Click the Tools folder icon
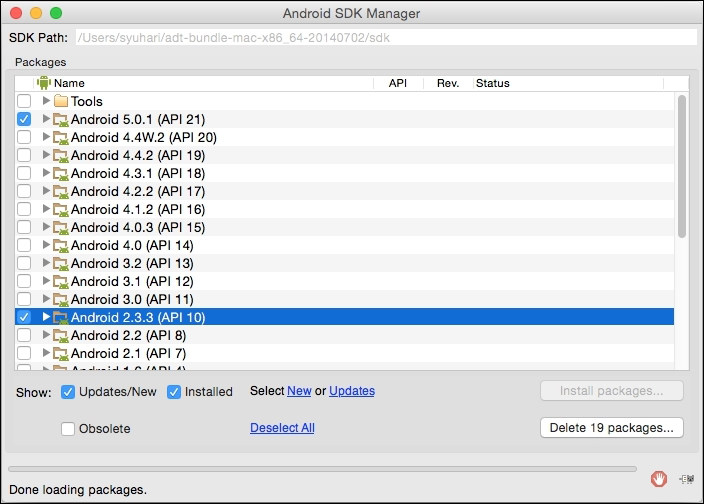This screenshot has height=504, width=704. [60, 101]
